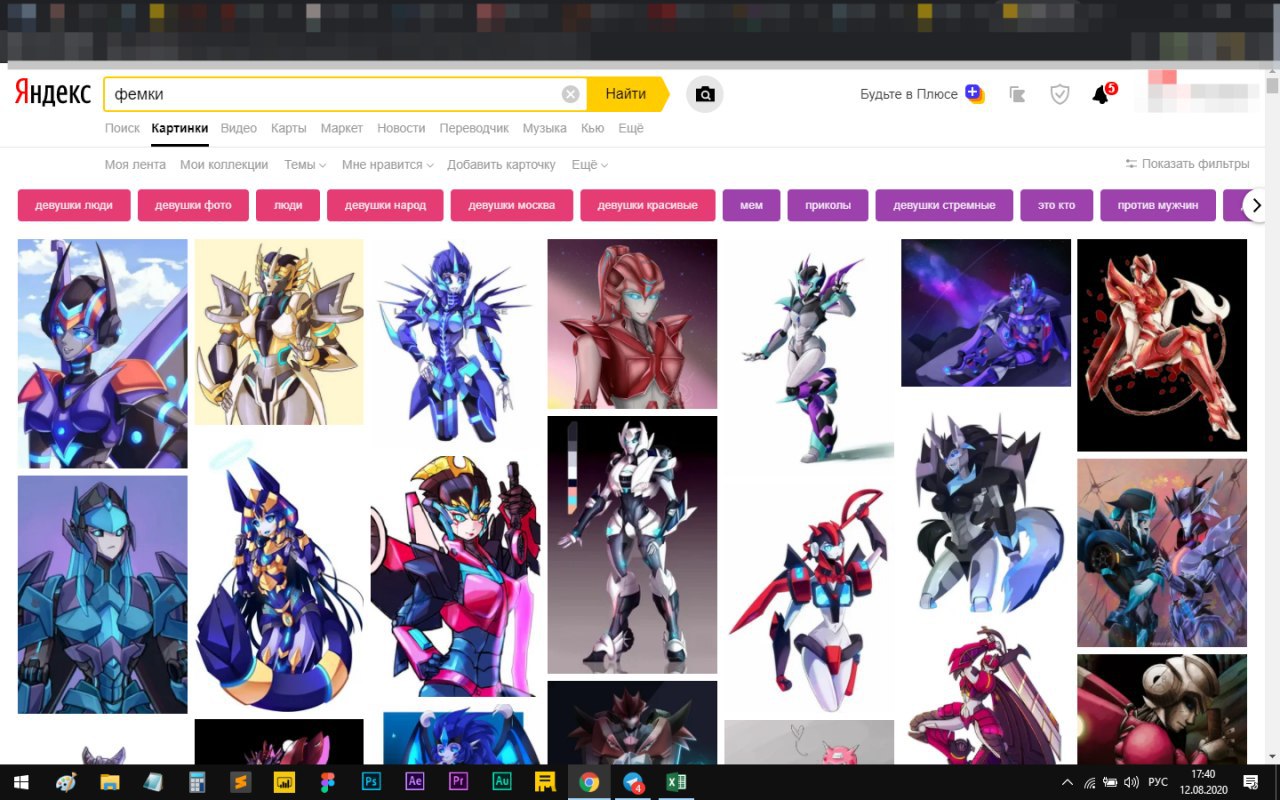Image resolution: width=1280 pixels, height=800 pixels.
Task: Open Ещё in the services tab row
Action: point(631,128)
